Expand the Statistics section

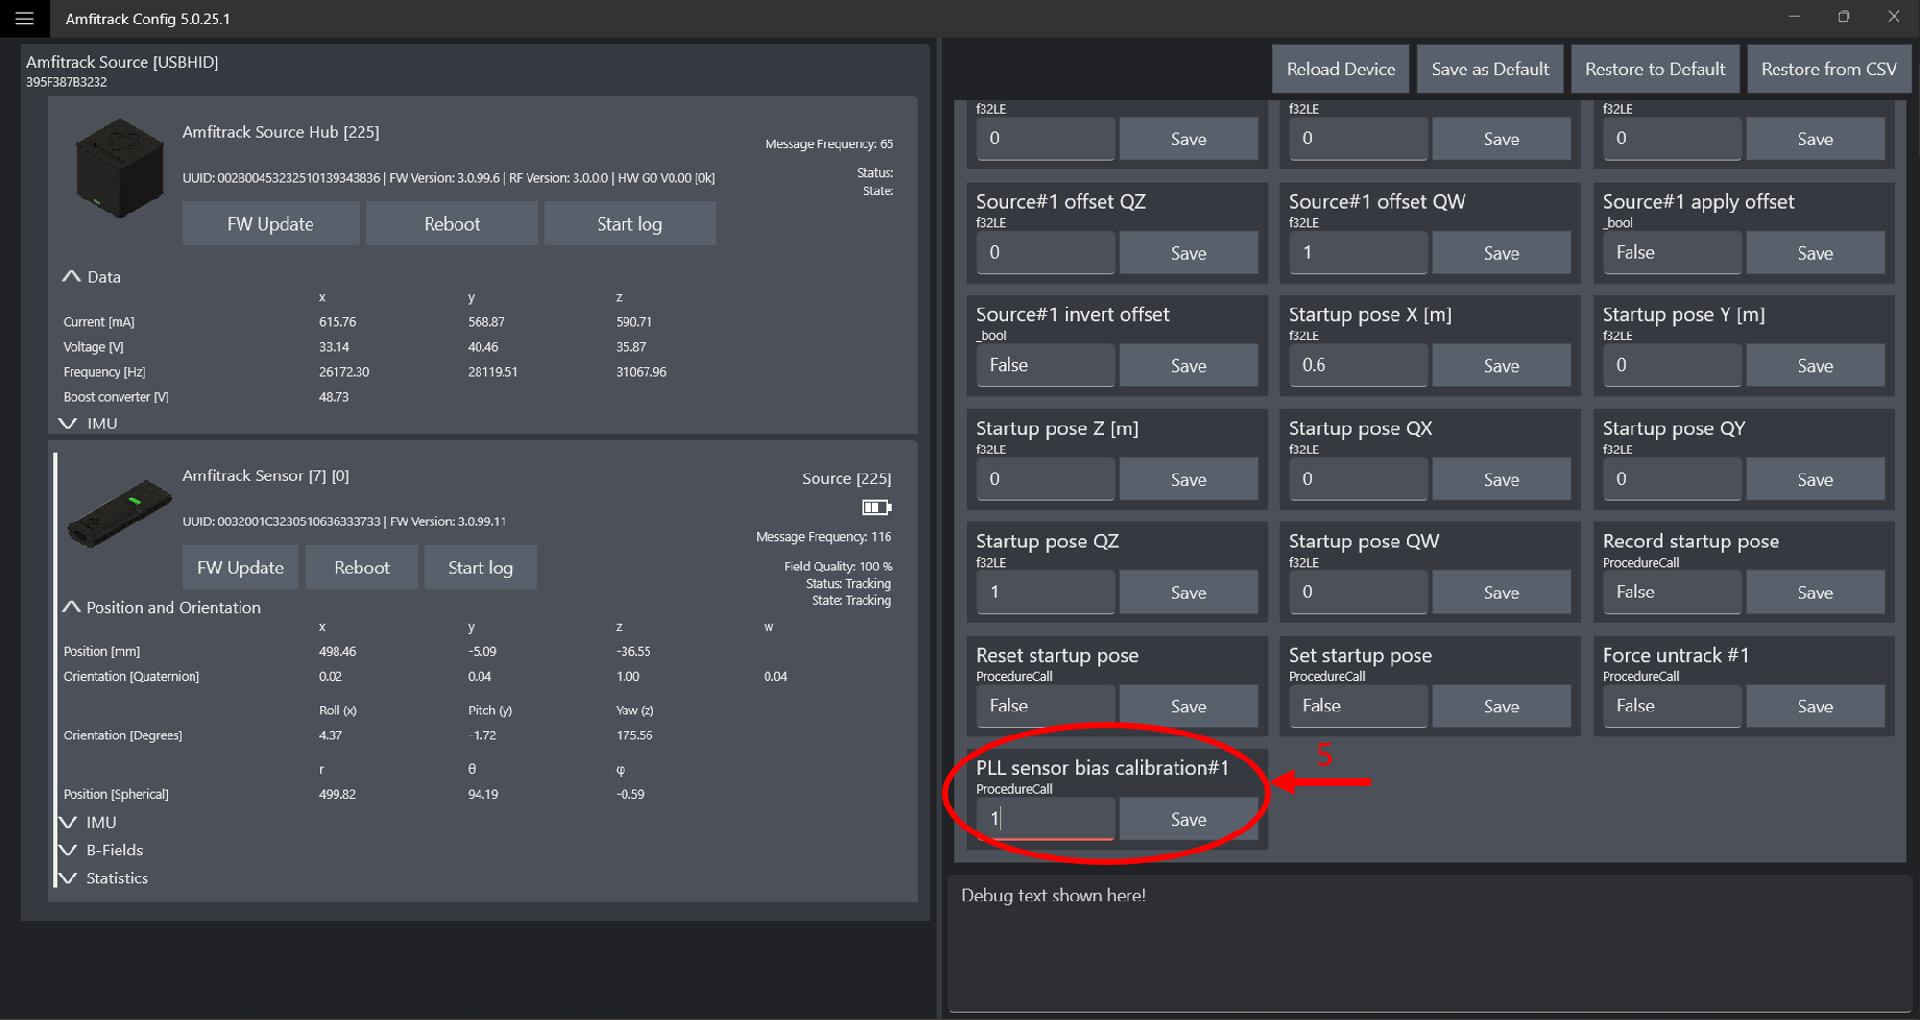(x=68, y=878)
